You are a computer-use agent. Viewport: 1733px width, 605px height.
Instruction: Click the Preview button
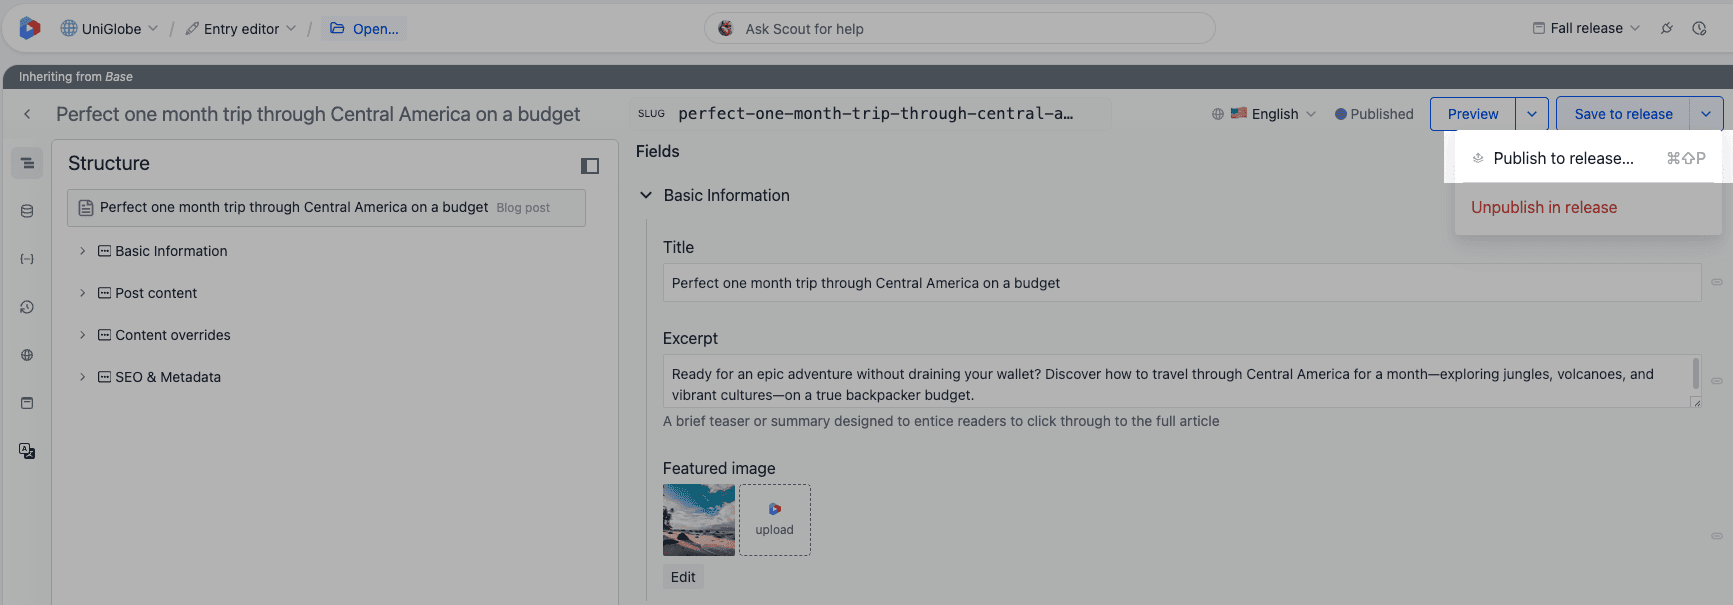(1473, 114)
